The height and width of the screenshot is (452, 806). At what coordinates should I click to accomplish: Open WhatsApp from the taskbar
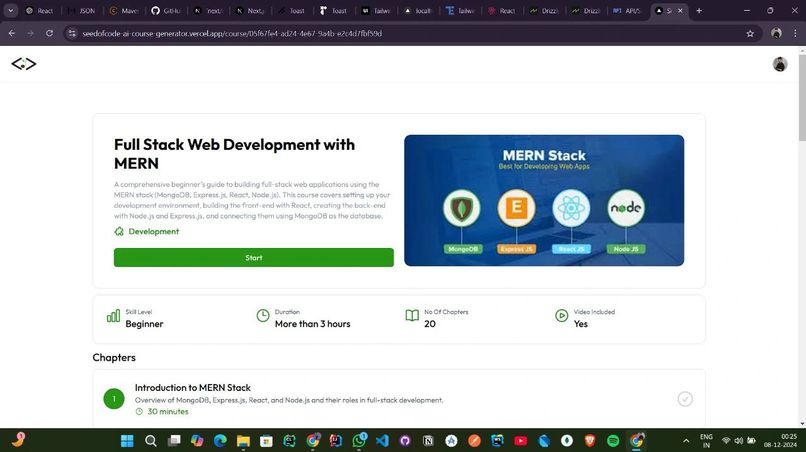[x=359, y=440]
